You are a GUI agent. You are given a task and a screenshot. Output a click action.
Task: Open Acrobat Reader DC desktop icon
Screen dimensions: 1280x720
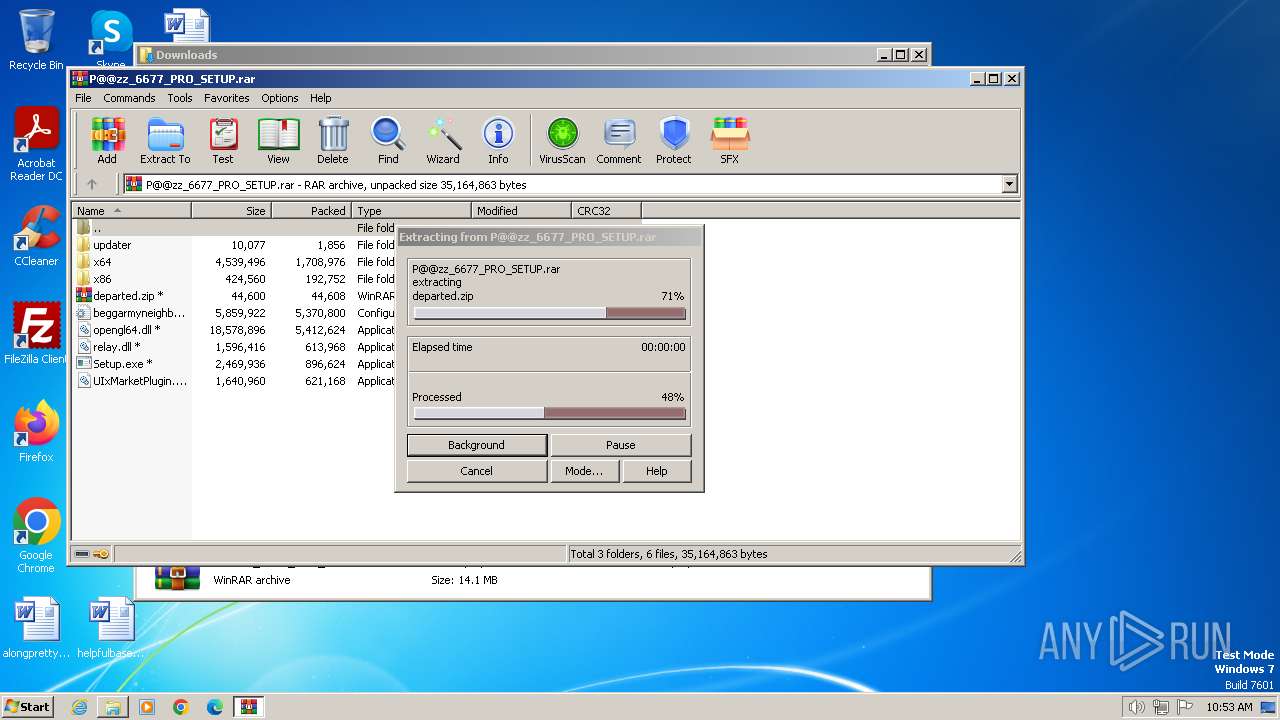[x=36, y=145]
